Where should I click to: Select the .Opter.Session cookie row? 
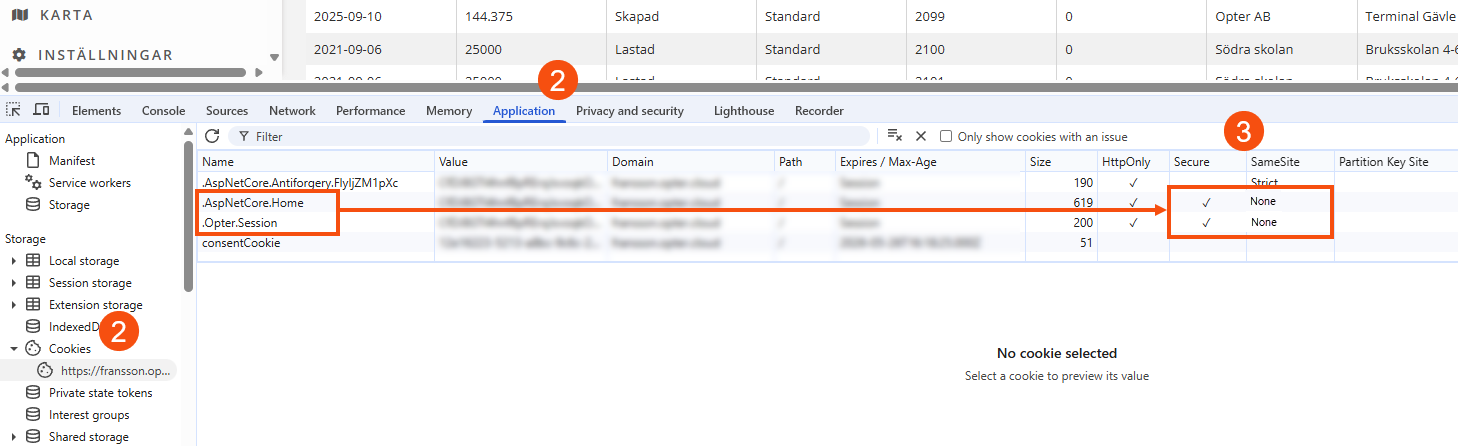tap(240, 223)
